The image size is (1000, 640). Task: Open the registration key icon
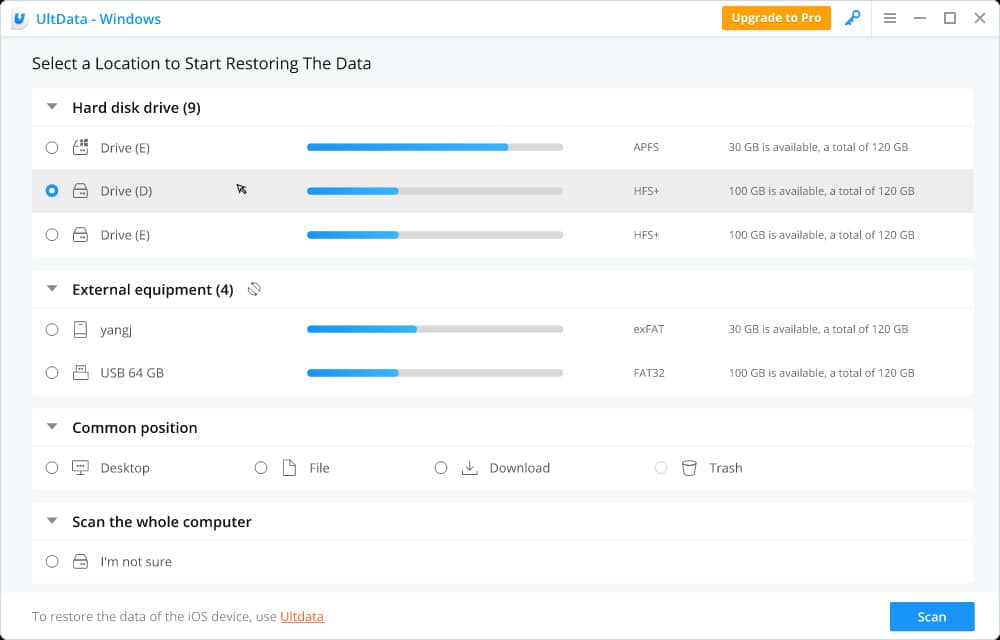coord(852,18)
